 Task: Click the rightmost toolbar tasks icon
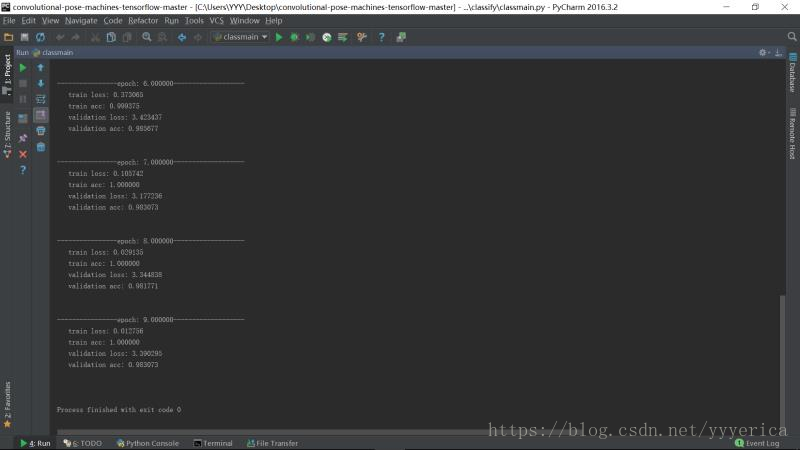(401, 37)
